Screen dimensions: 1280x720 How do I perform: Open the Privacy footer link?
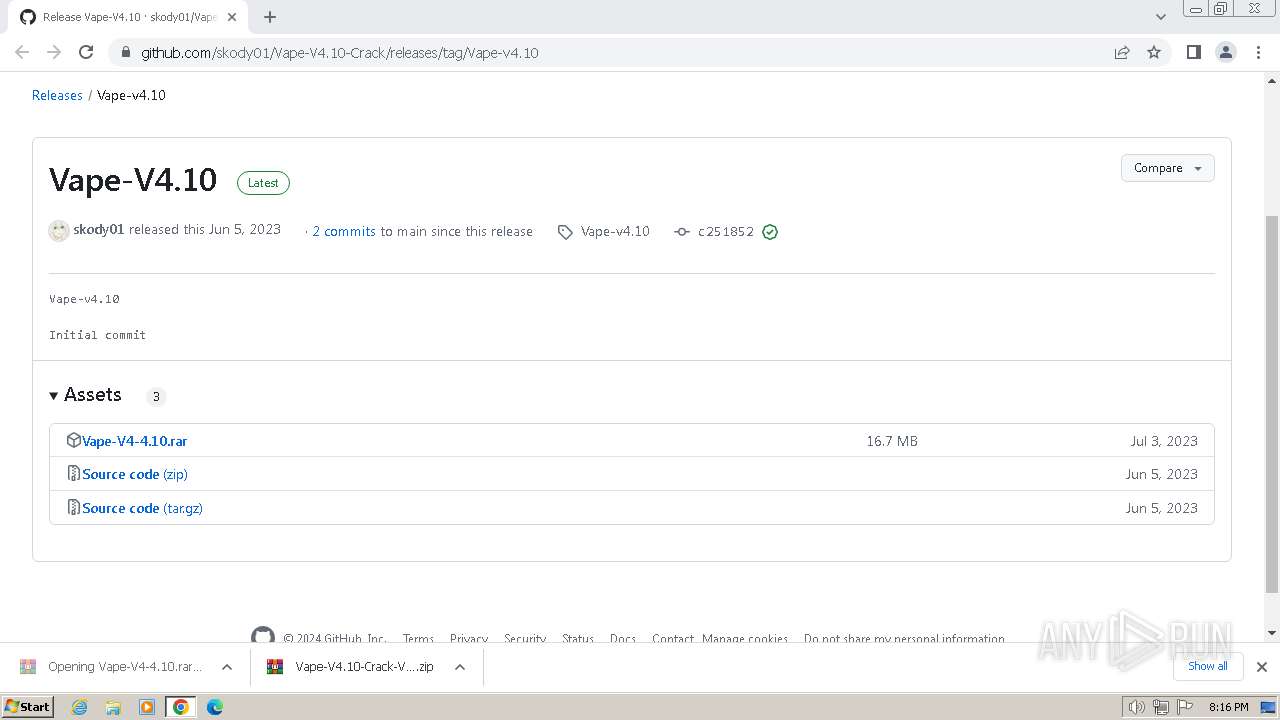tap(469, 639)
